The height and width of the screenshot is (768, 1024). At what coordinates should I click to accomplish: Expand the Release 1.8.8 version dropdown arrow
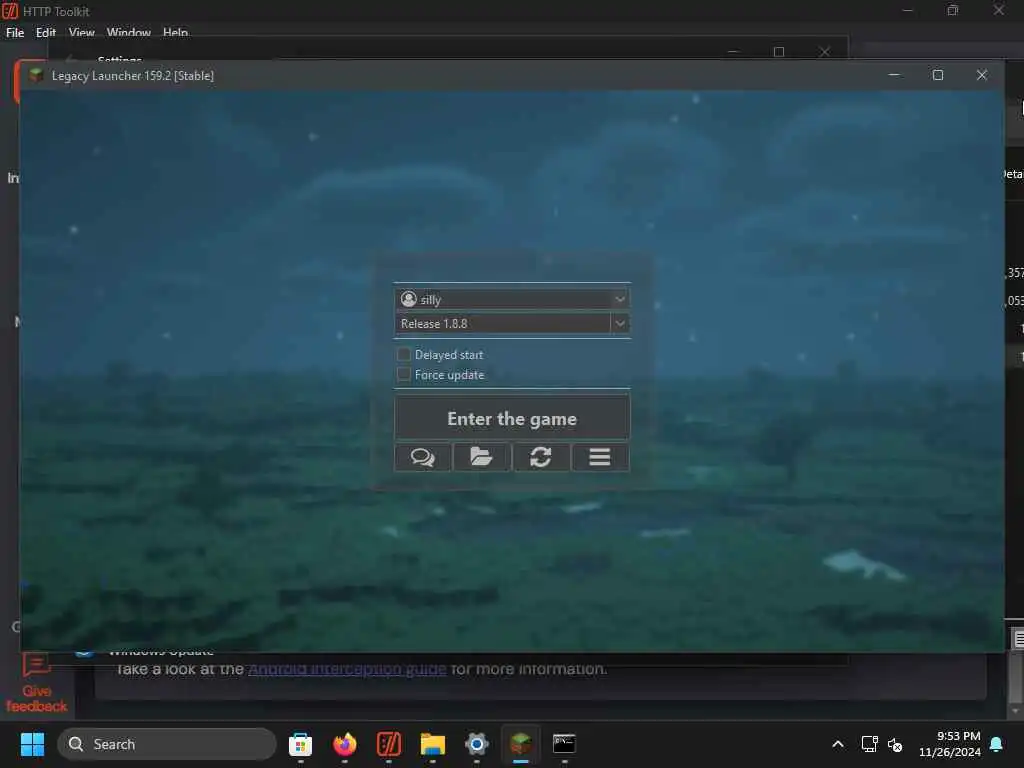[620, 323]
